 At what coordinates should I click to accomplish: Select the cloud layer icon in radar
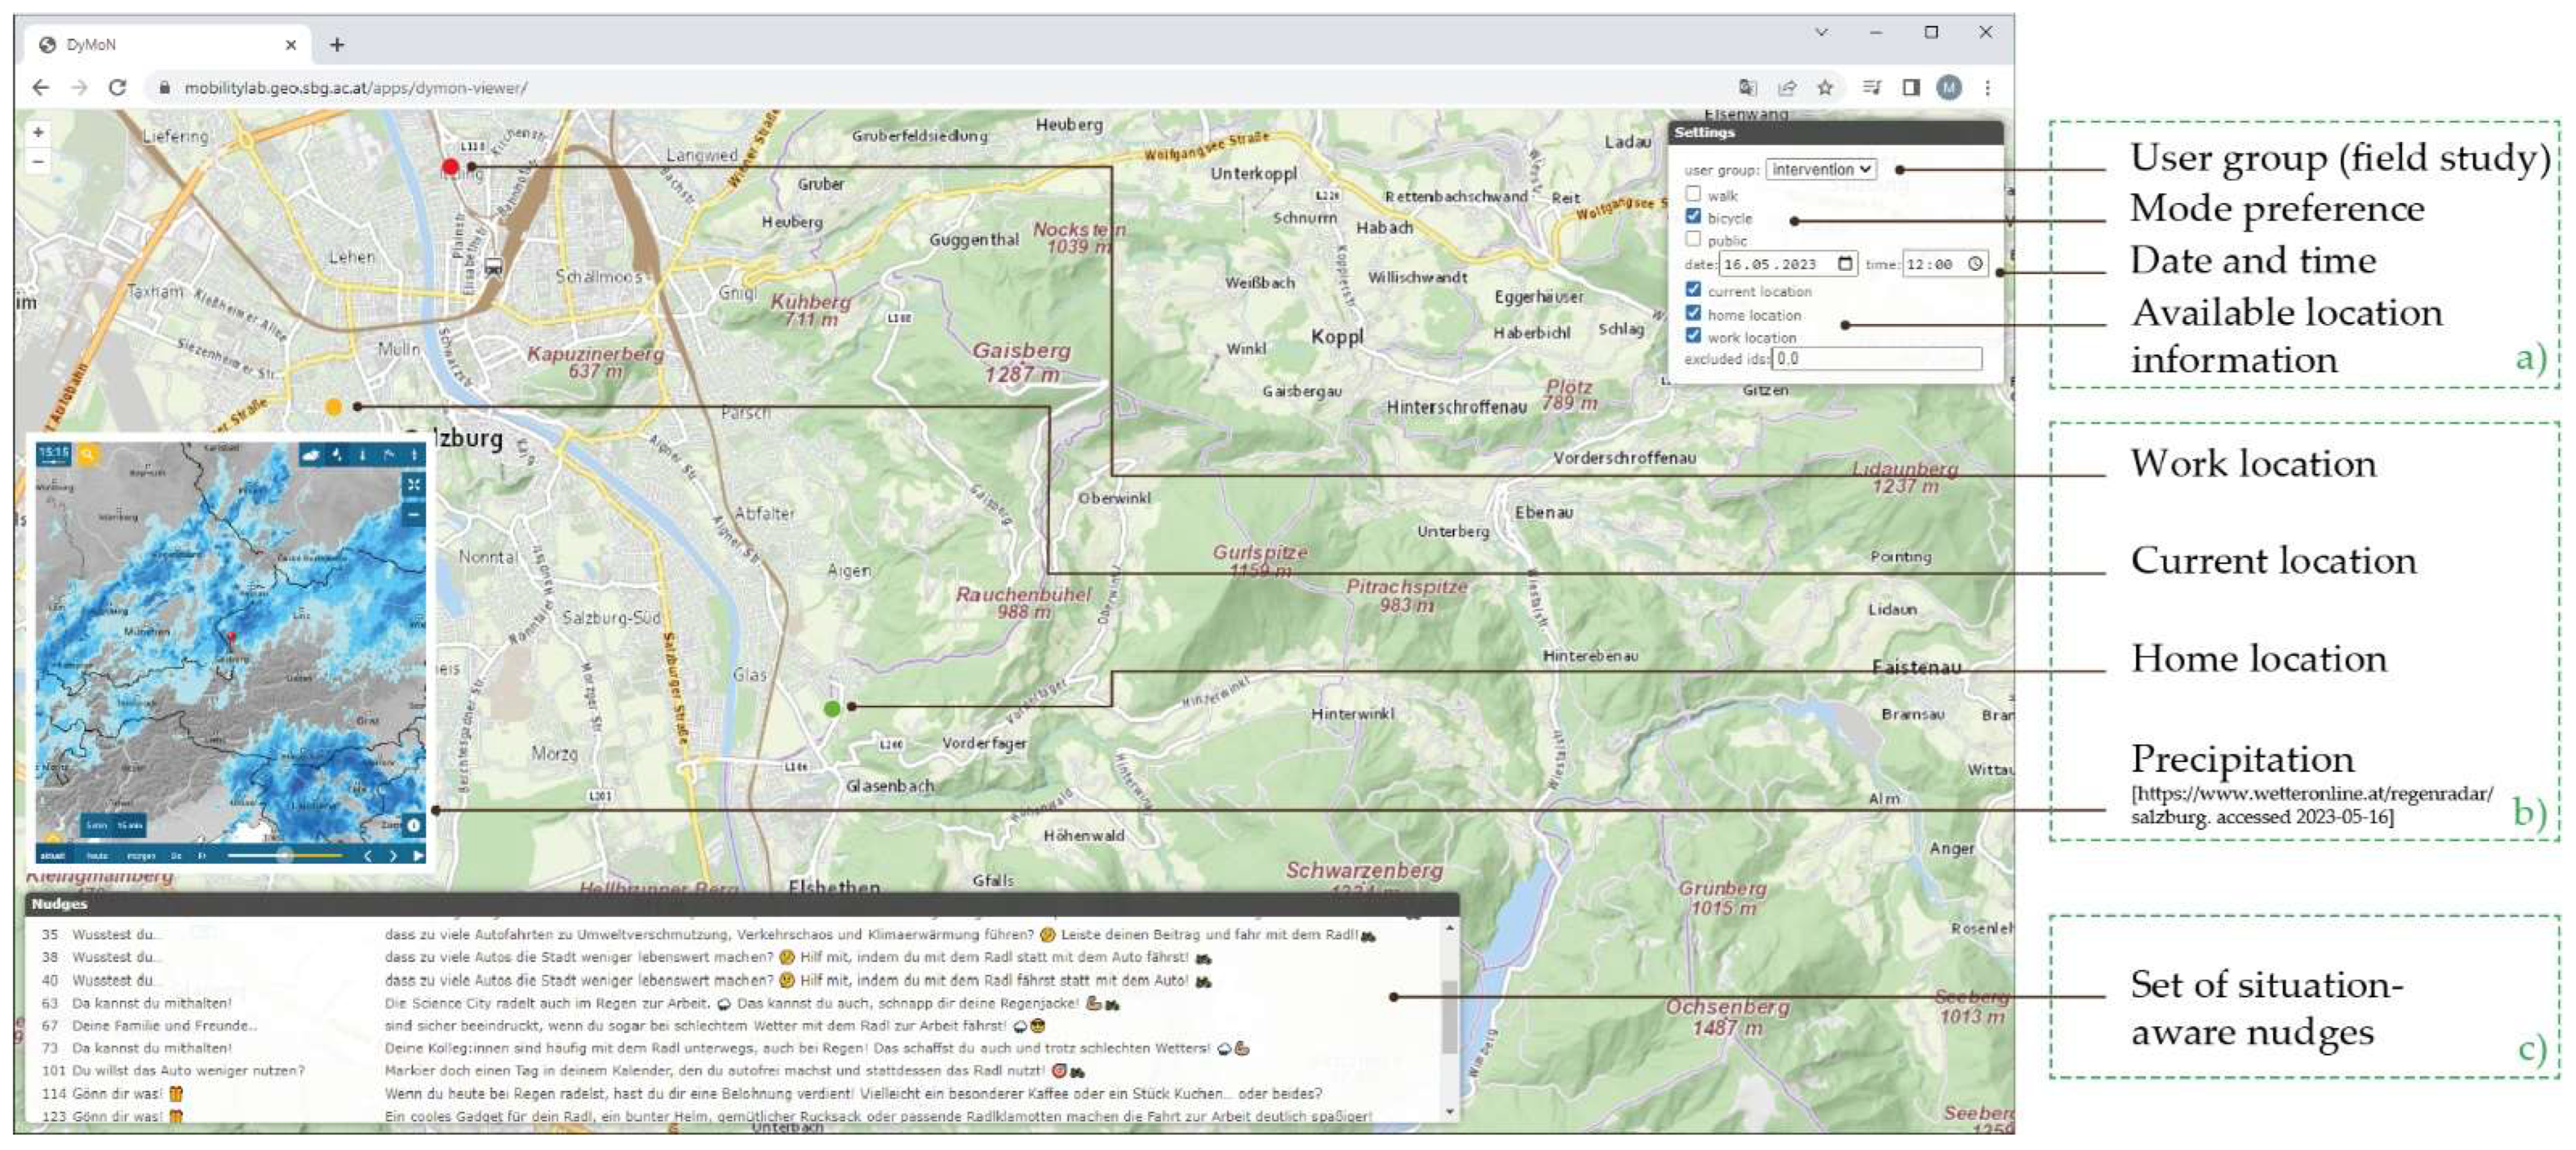tap(311, 455)
